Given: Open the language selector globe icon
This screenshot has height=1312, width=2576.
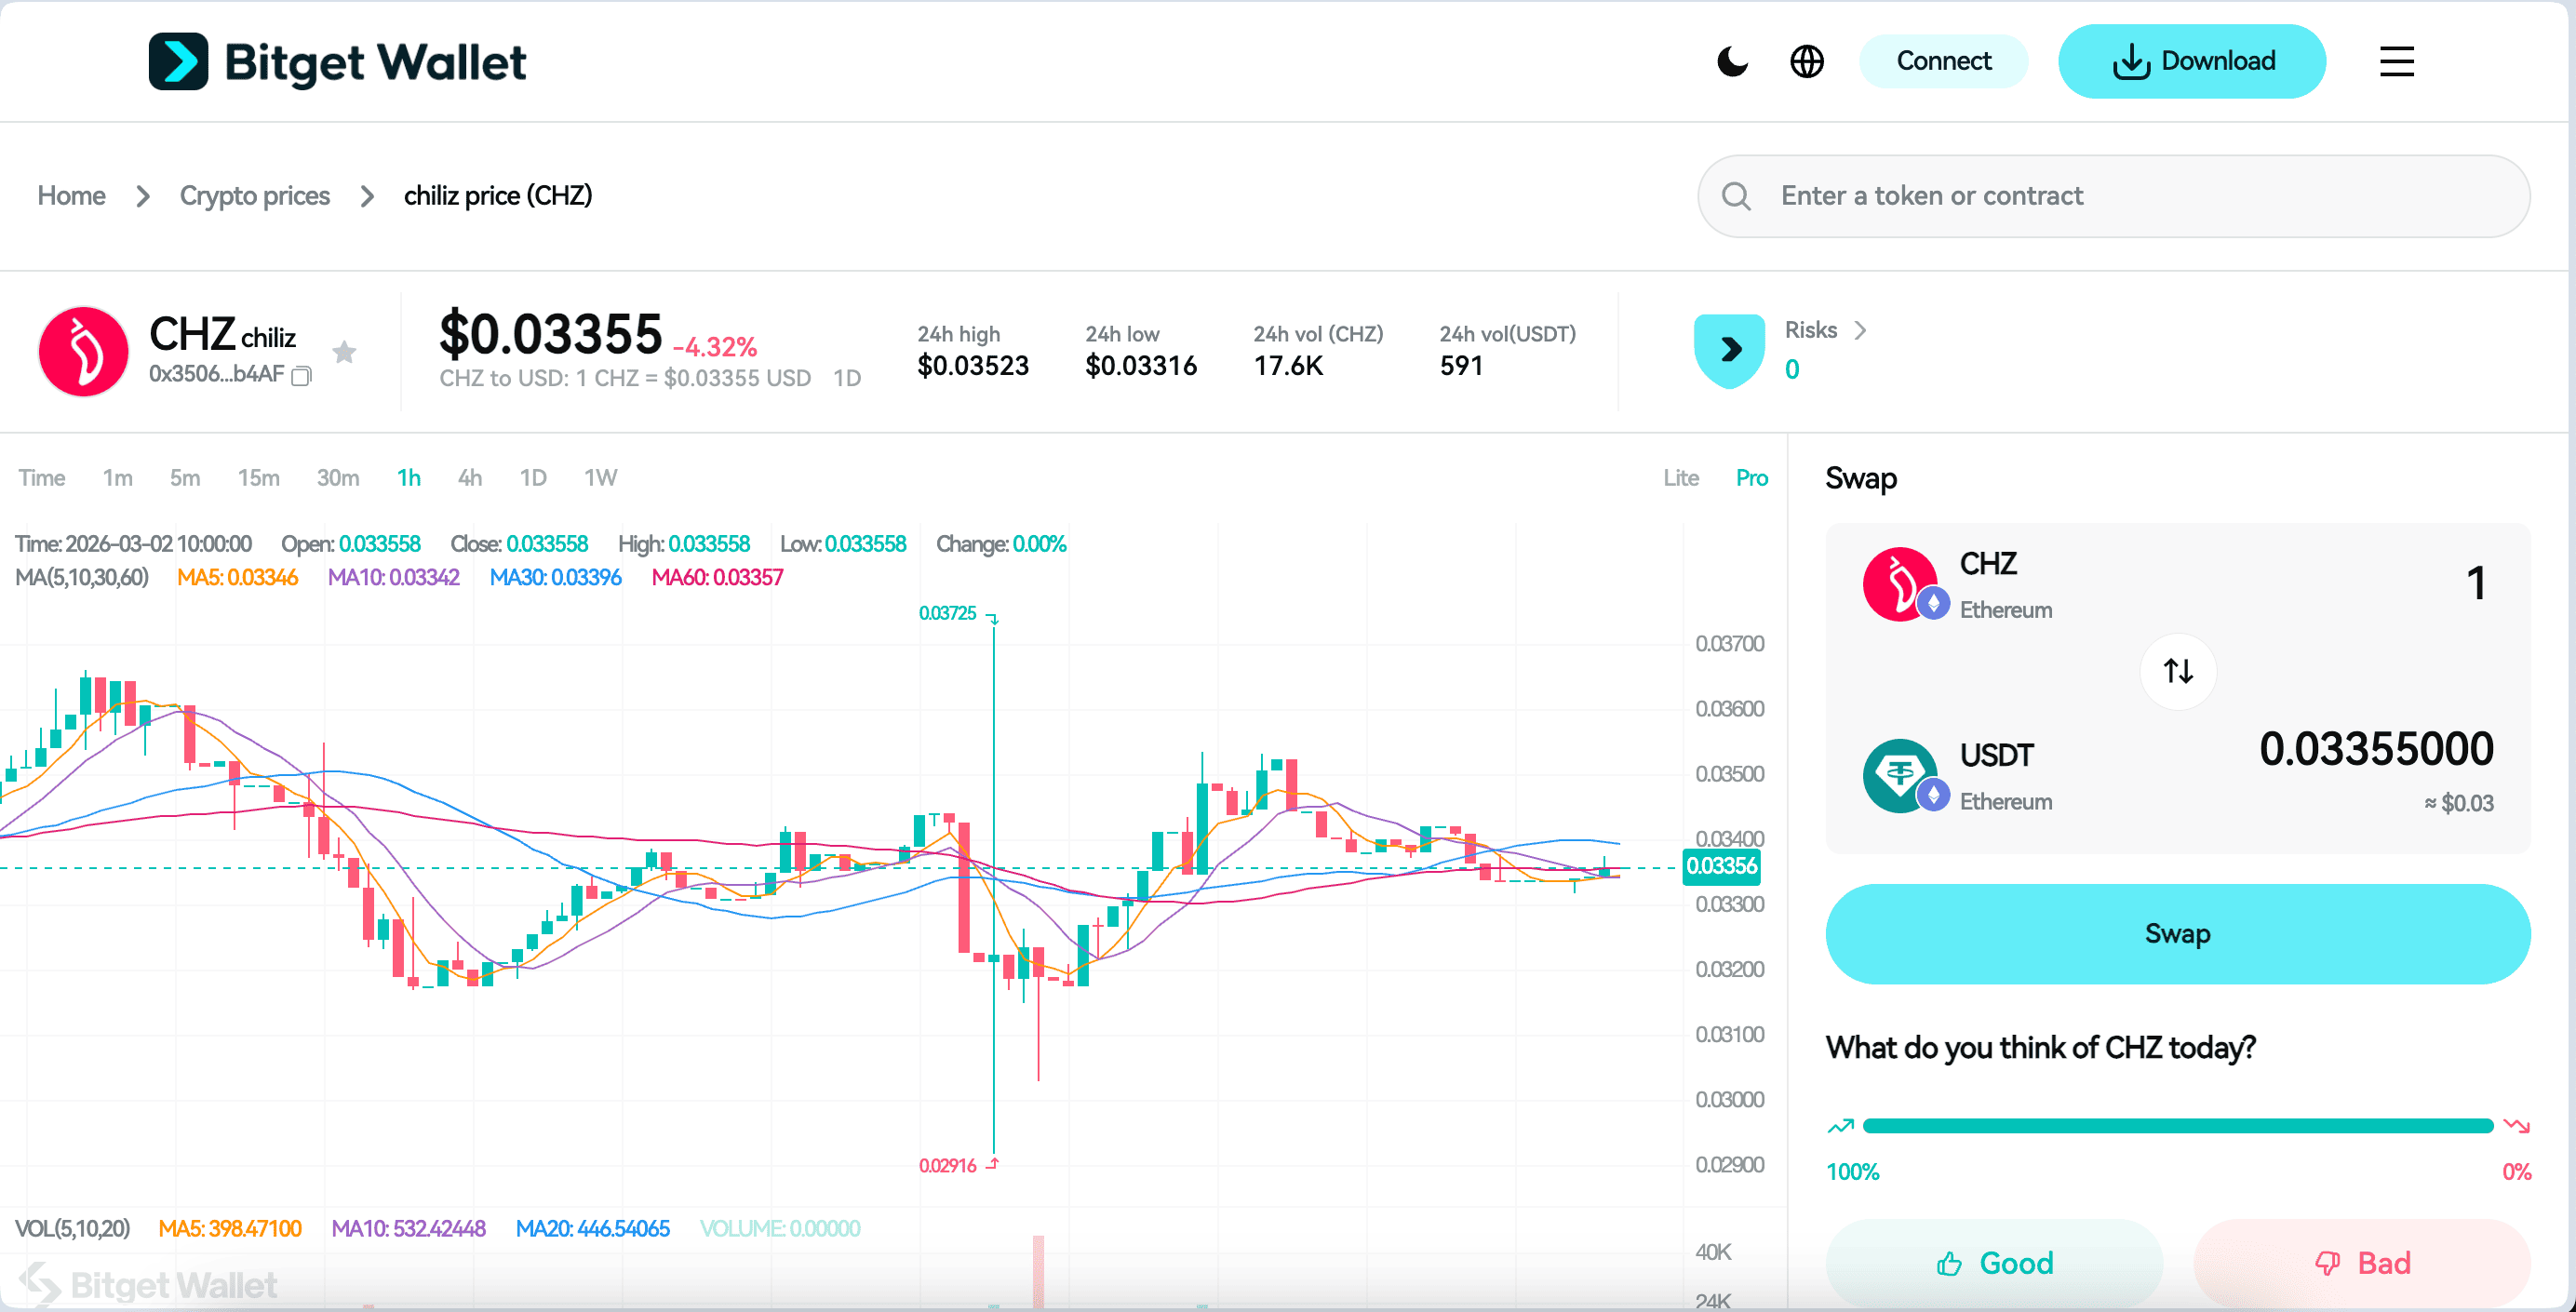Looking at the screenshot, I should click(x=1807, y=61).
